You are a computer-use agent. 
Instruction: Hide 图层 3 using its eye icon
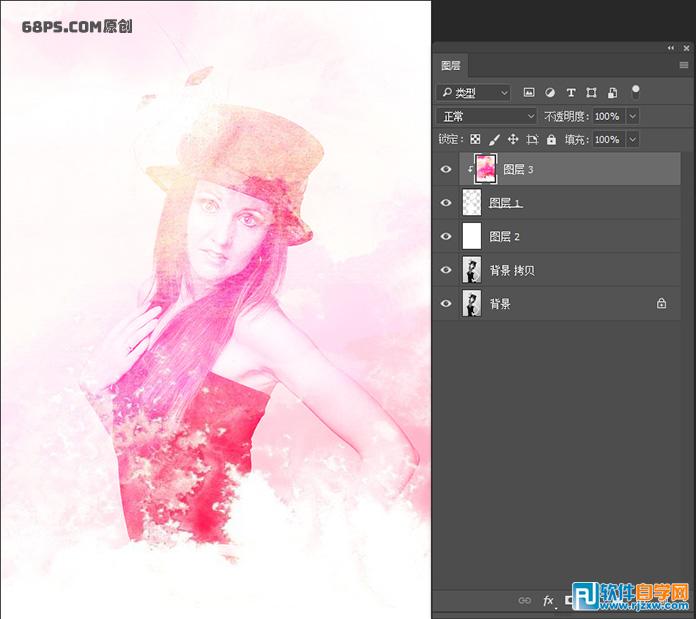pyautogui.click(x=446, y=170)
